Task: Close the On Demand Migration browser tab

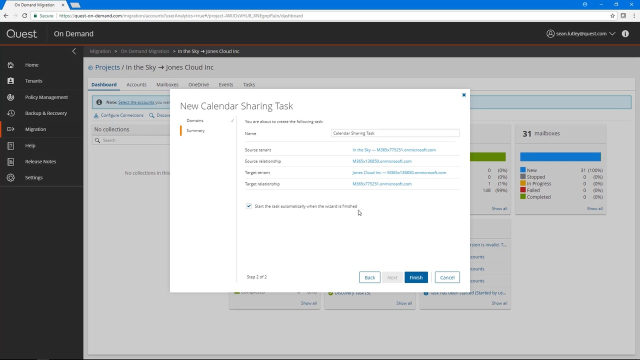Action: 63,5
